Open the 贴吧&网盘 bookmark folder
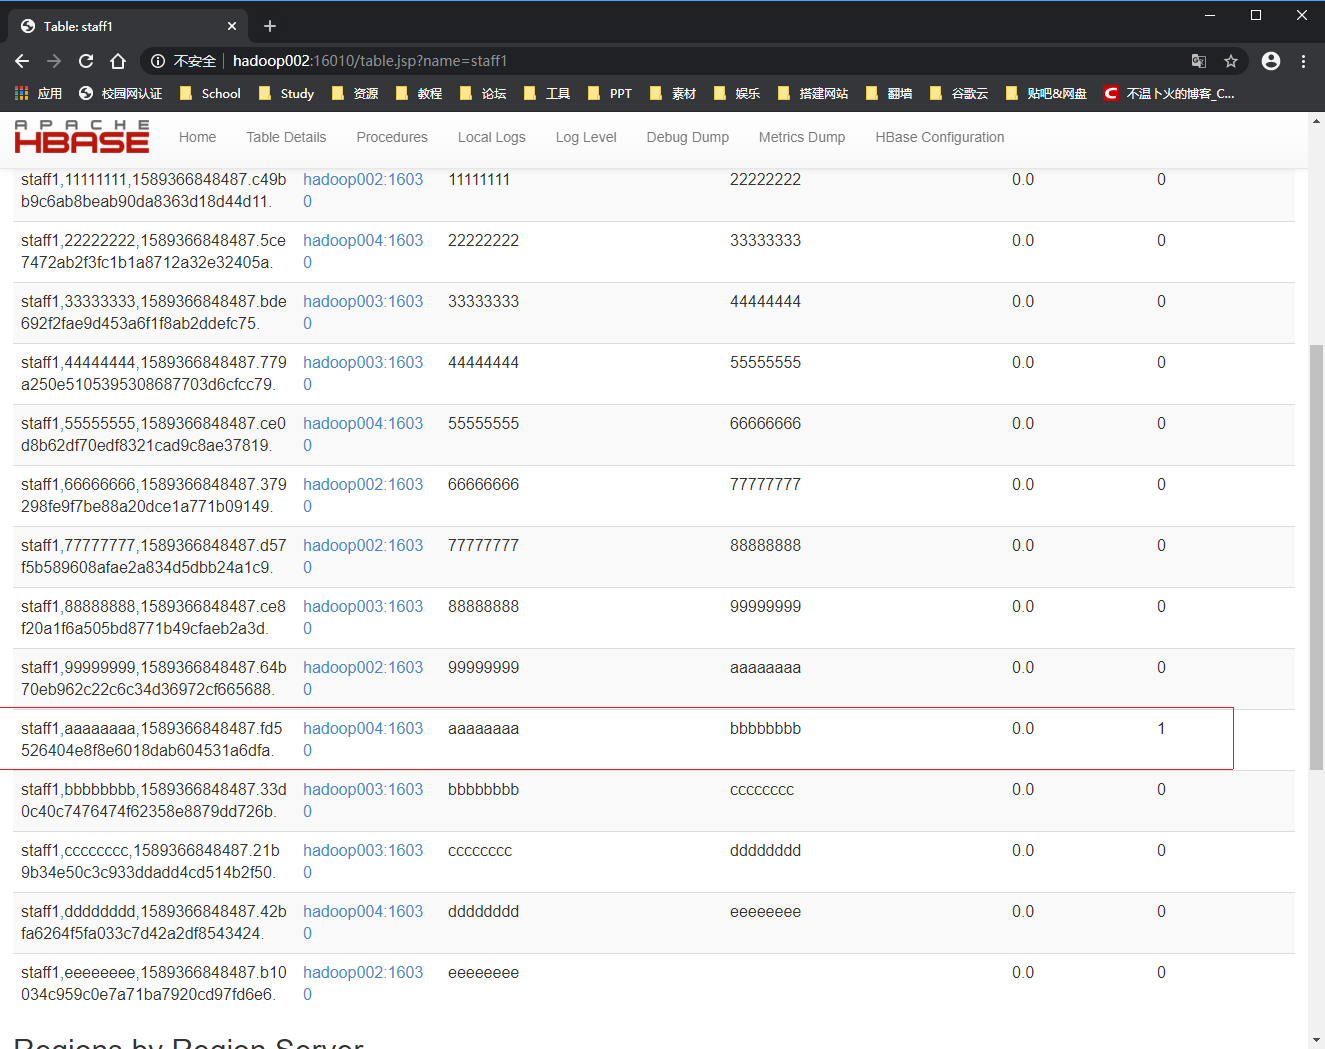Viewport: 1325px width, 1049px height. pyautogui.click(x=1046, y=93)
